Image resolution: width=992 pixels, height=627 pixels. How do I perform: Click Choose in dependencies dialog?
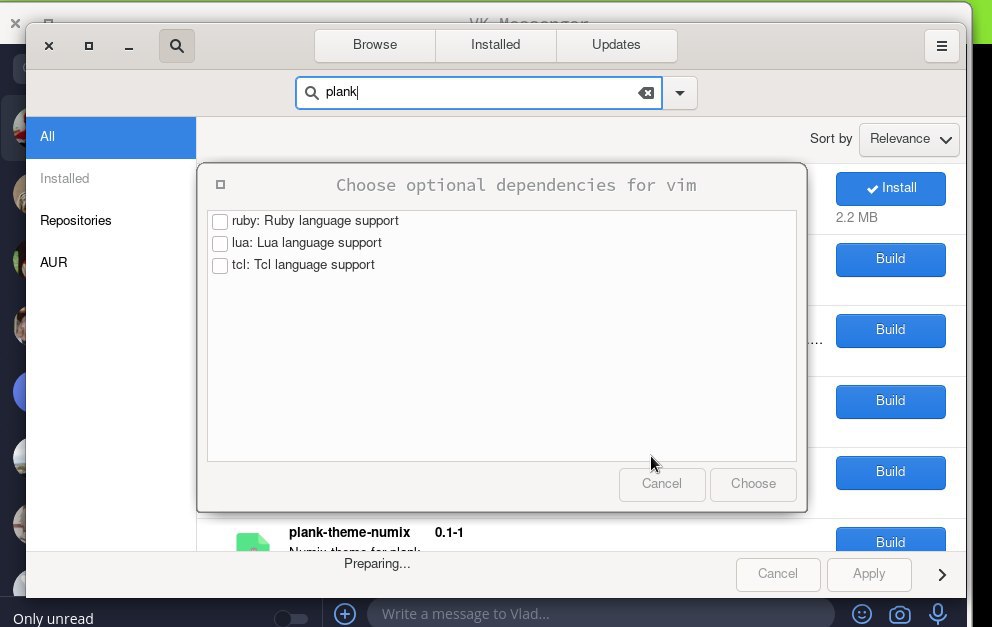point(753,485)
